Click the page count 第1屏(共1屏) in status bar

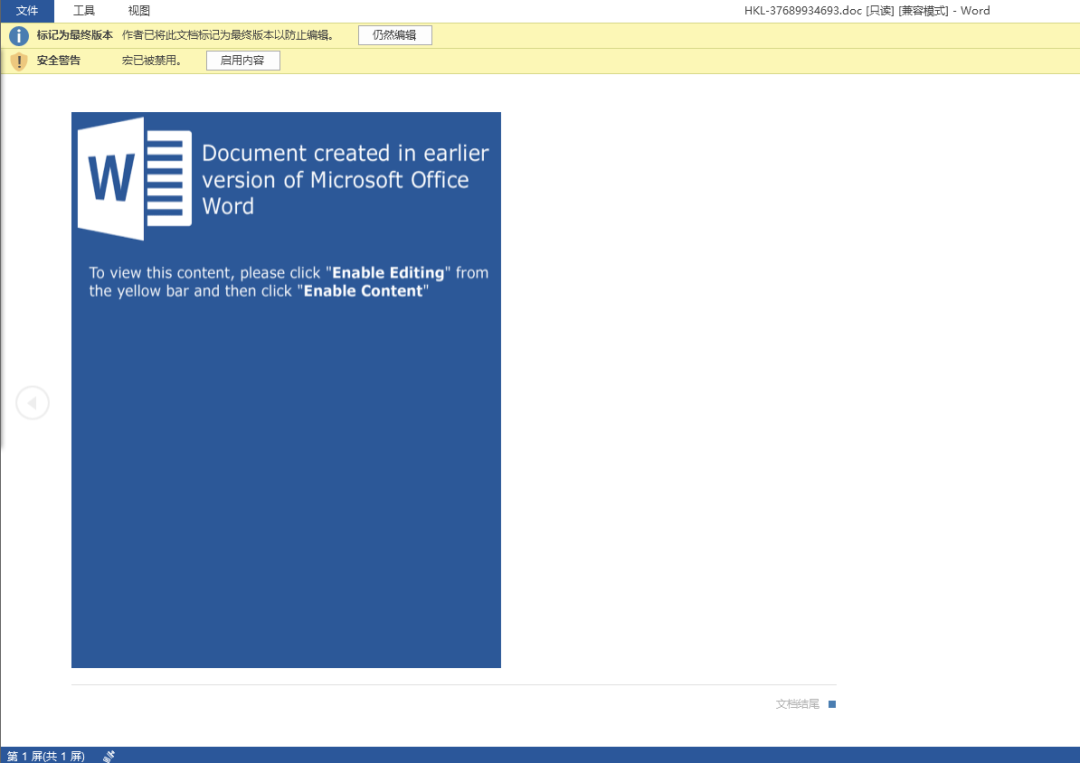click(x=45, y=756)
